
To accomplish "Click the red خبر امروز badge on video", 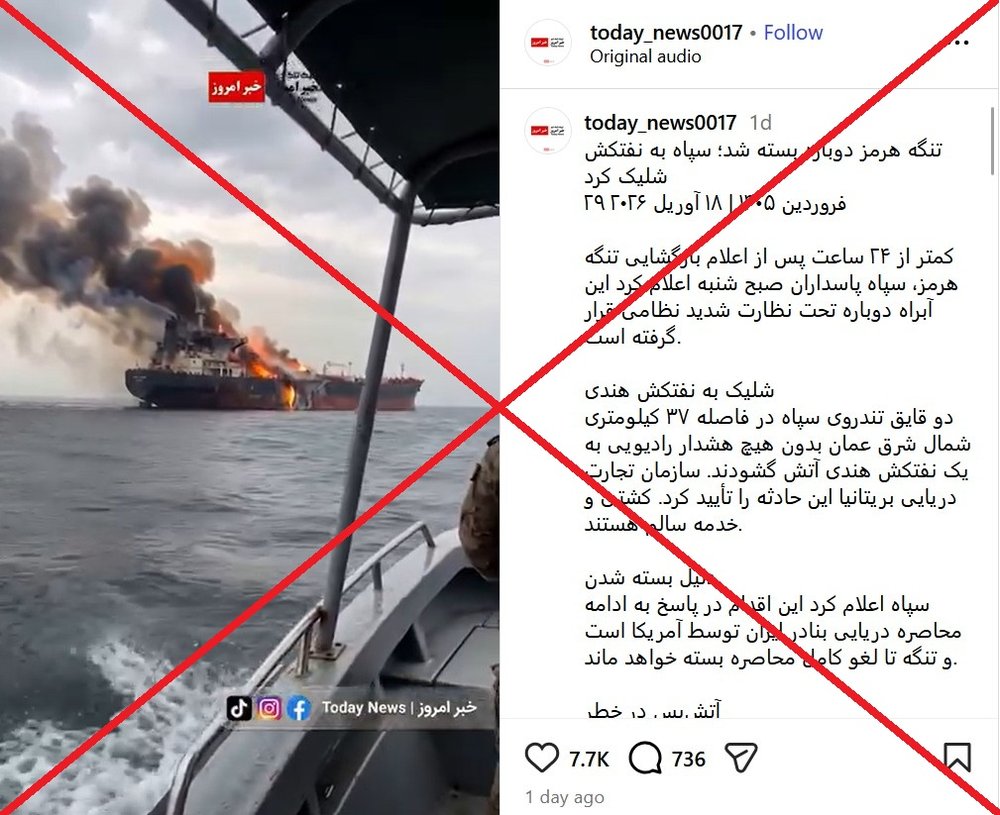I will [237, 87].
